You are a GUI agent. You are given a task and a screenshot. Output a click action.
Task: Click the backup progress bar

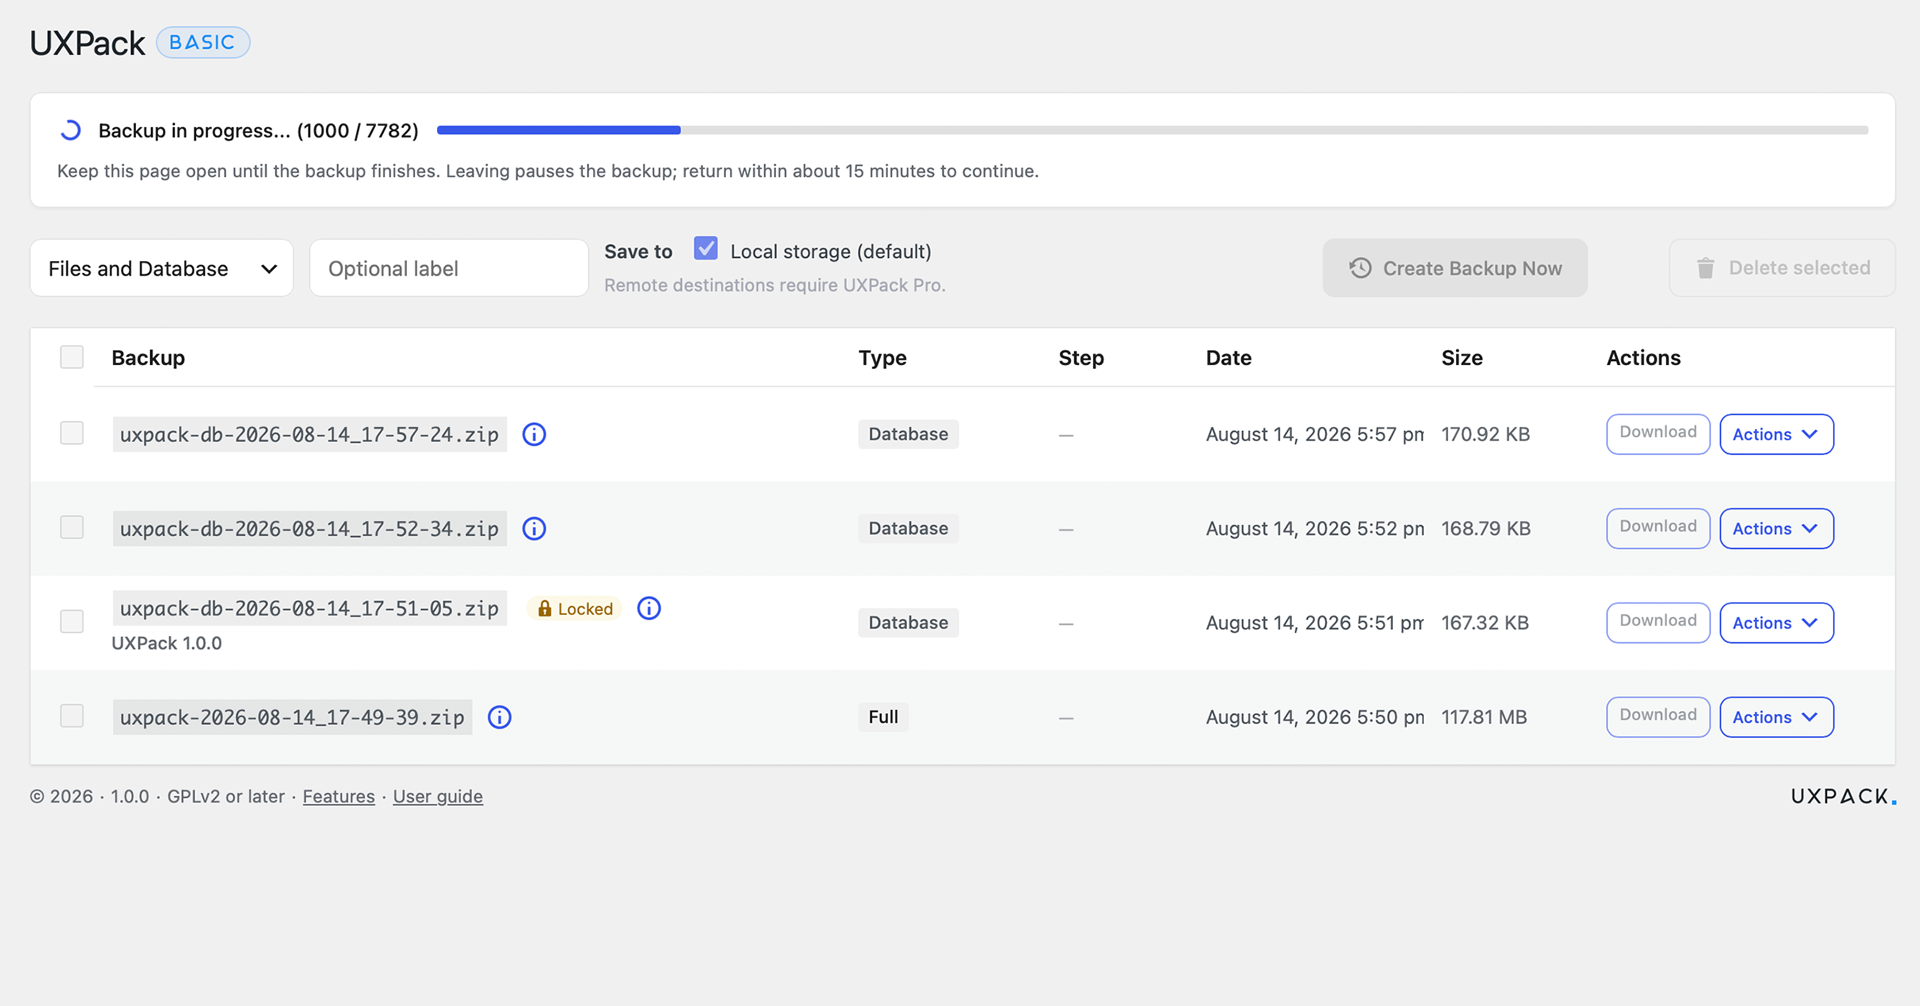tap(1152, 130)
